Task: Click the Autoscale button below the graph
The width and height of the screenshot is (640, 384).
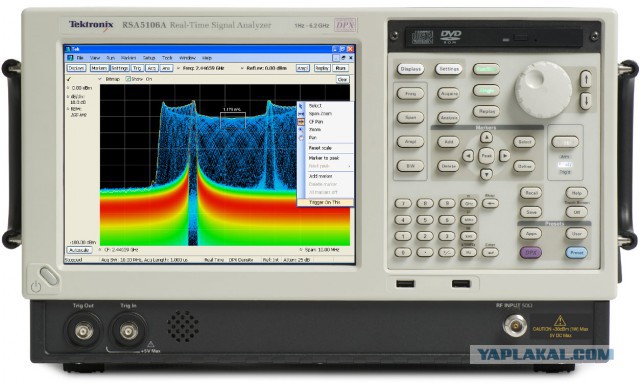Action: (x=79, y=250)
